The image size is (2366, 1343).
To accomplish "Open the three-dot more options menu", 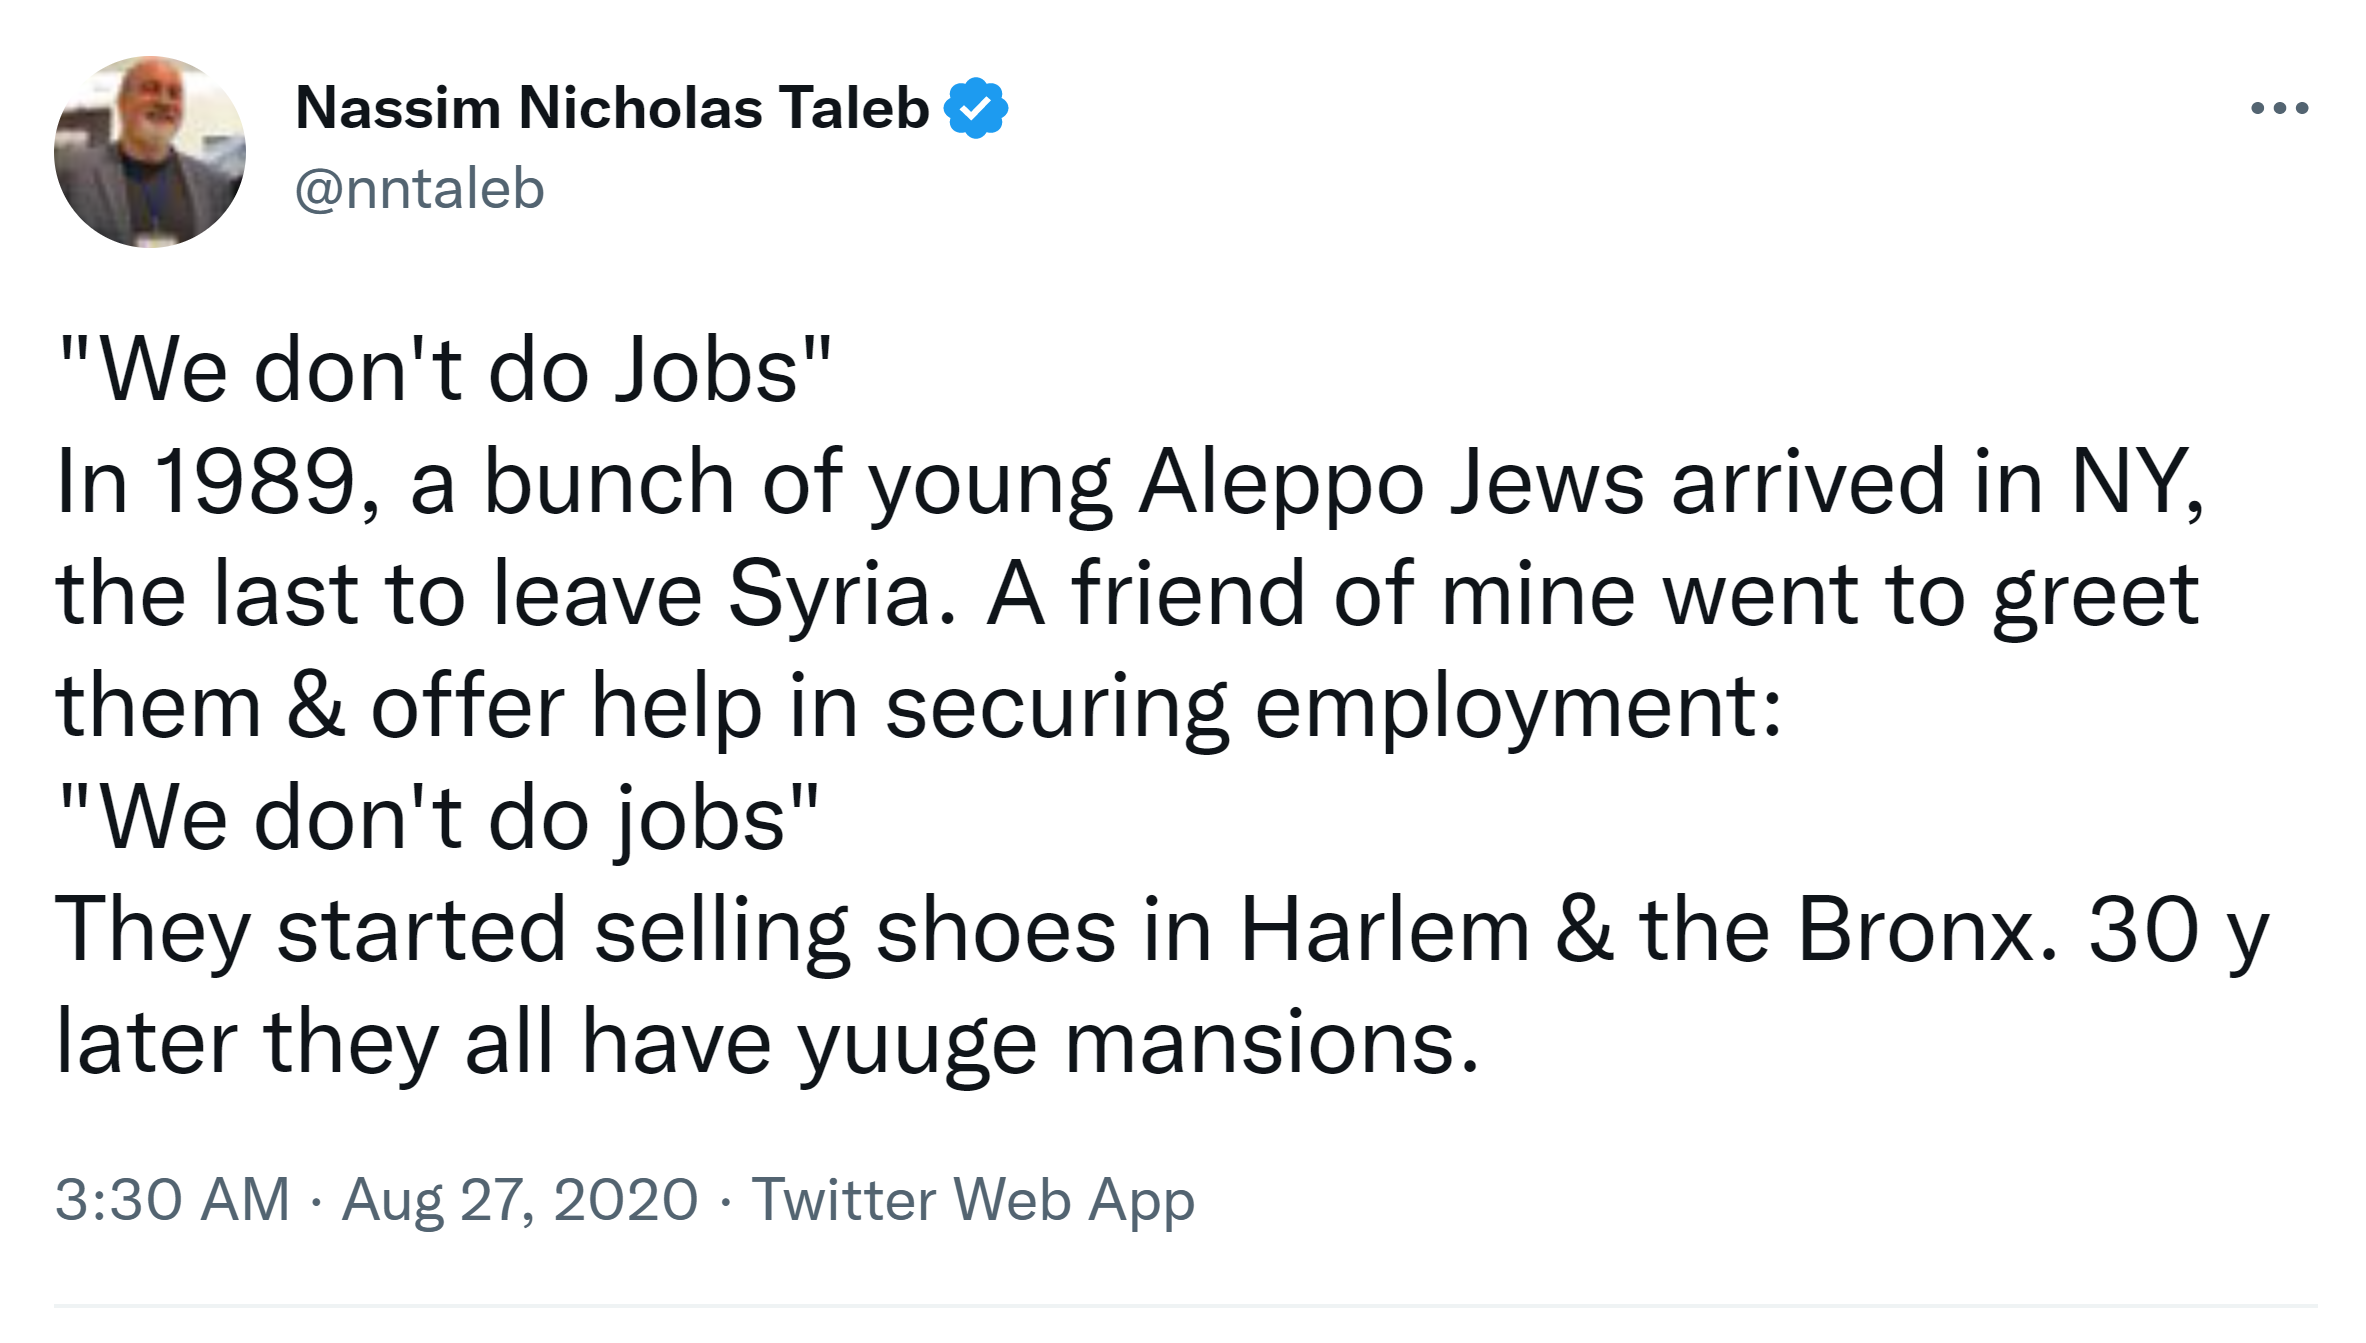I will coord(2279,108).
